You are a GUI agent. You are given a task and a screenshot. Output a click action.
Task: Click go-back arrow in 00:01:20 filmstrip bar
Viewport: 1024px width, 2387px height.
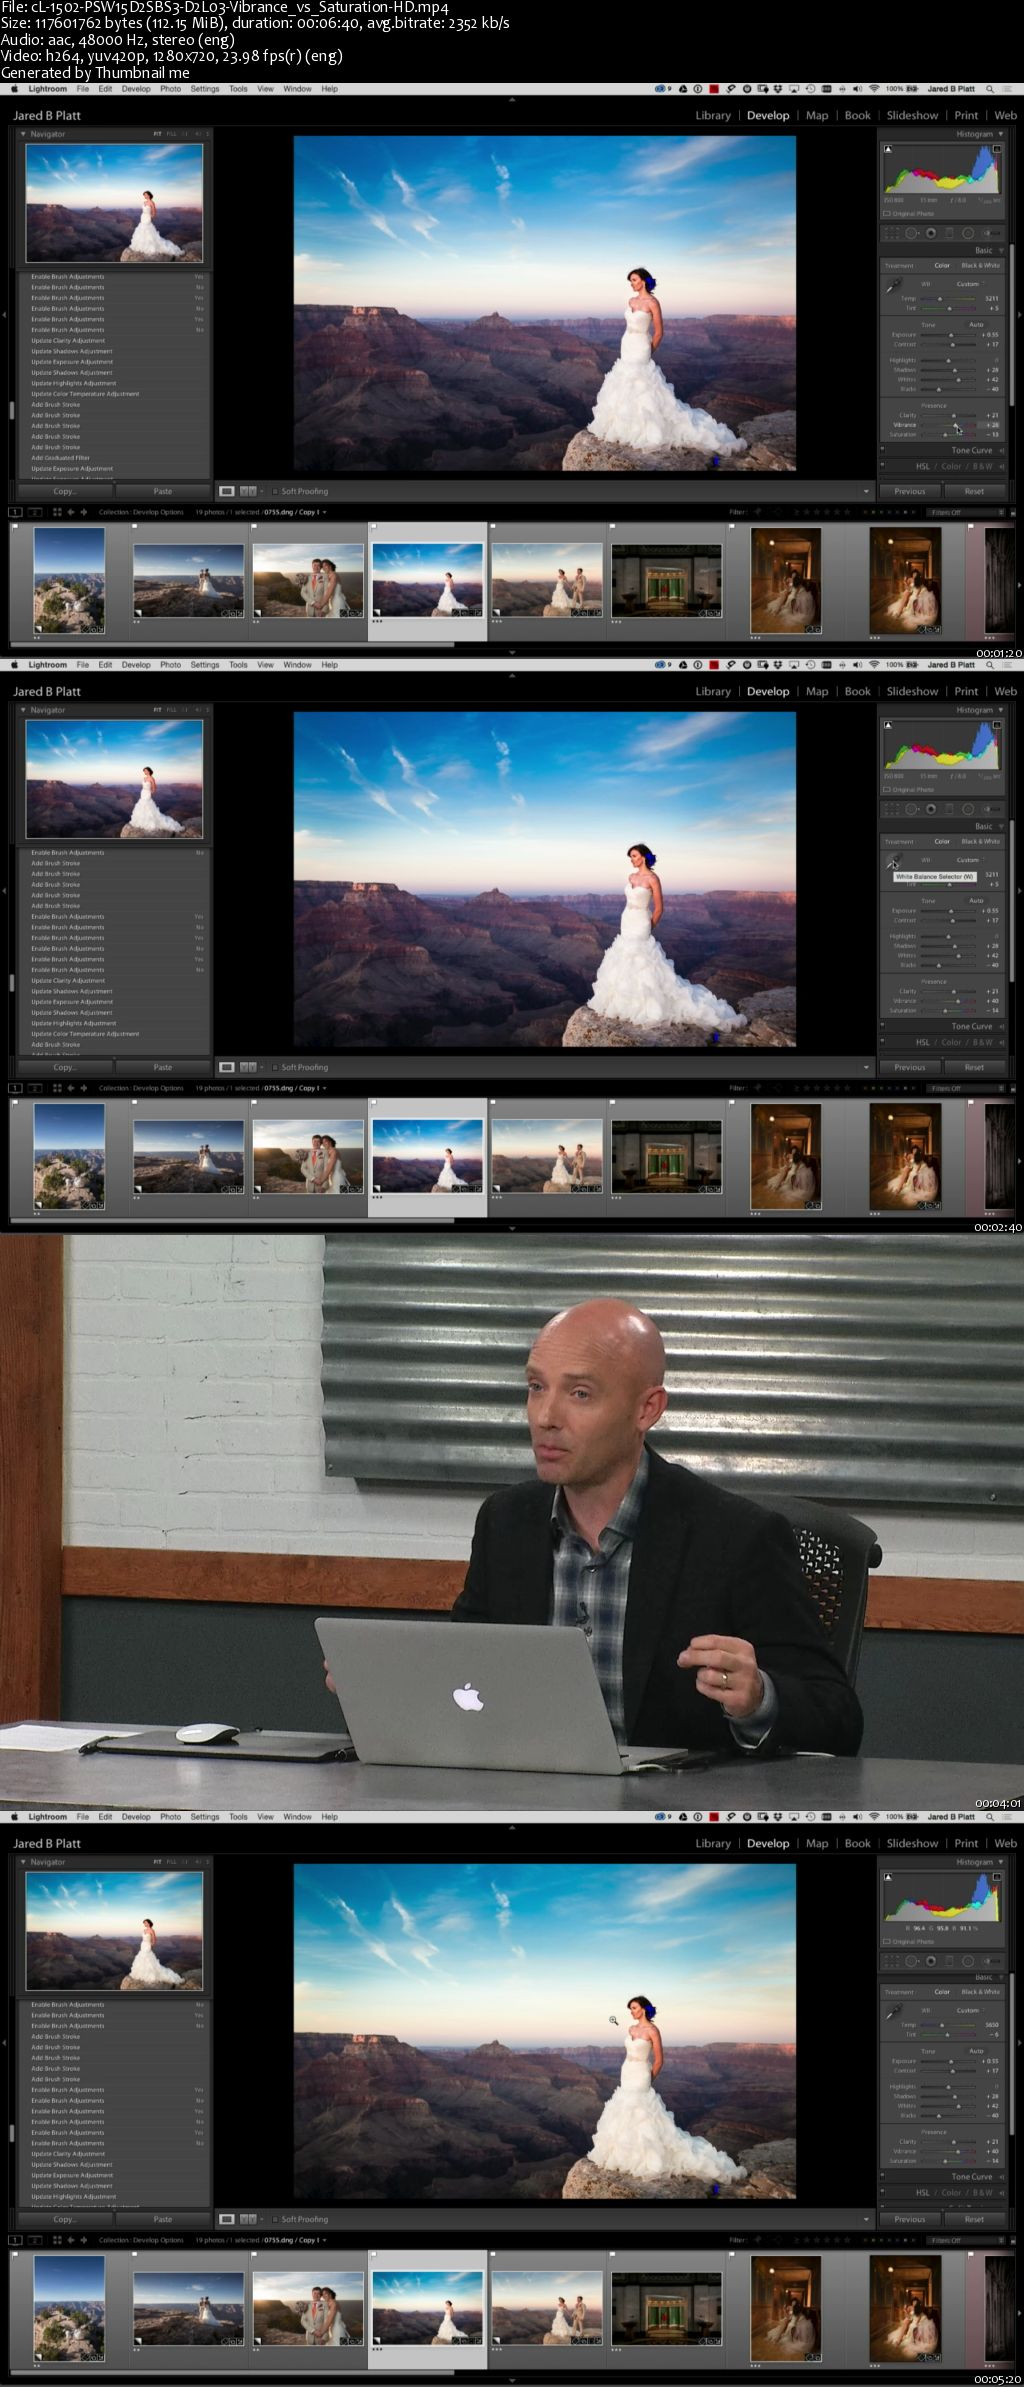(70, 512)
